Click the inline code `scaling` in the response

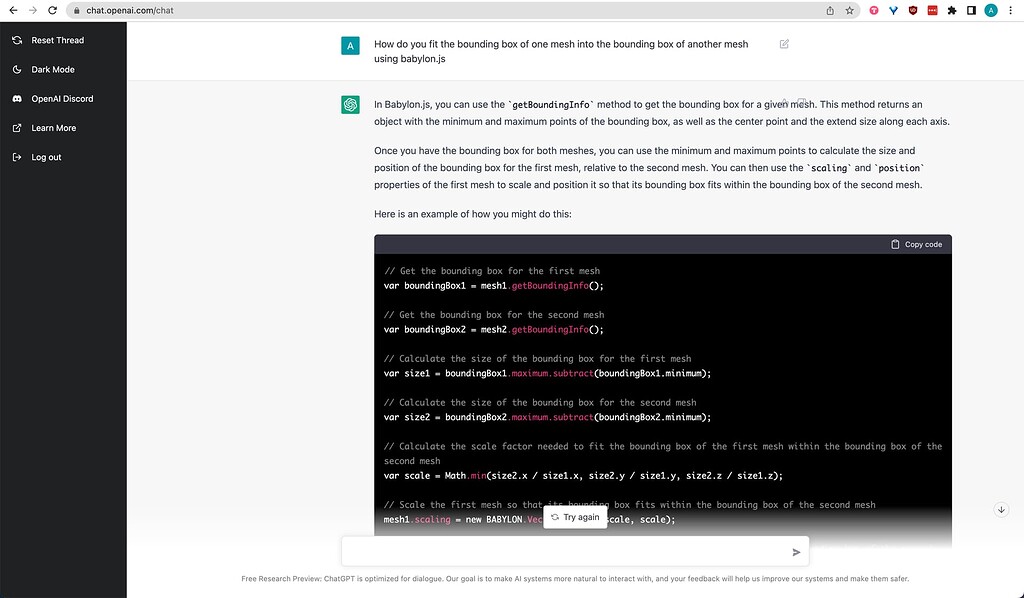(x=829, y=168)
